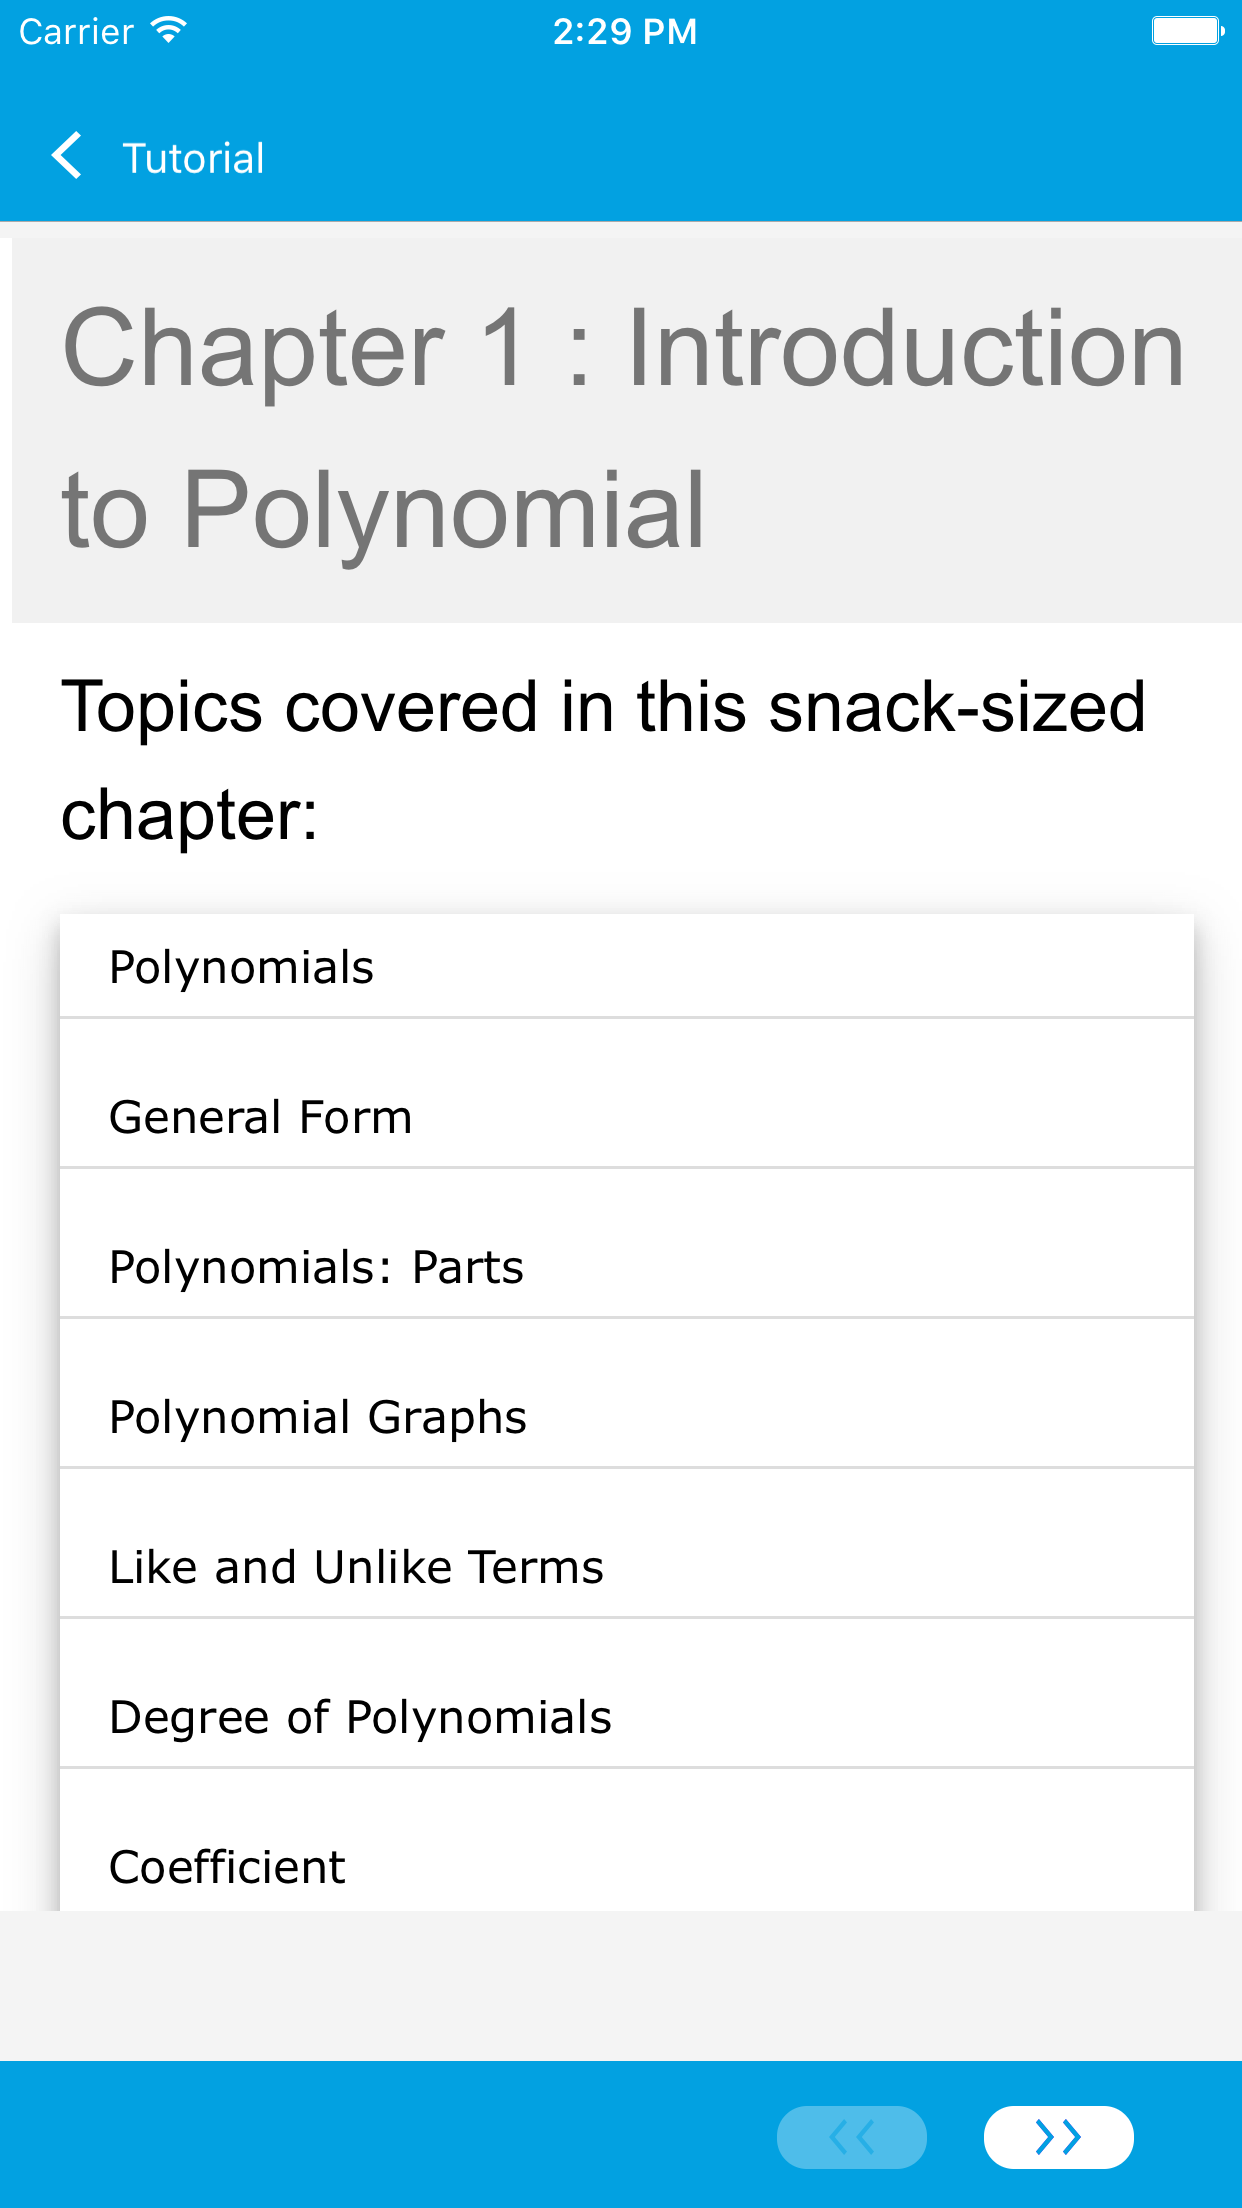Select the General Form topic

pos(260,1117)
